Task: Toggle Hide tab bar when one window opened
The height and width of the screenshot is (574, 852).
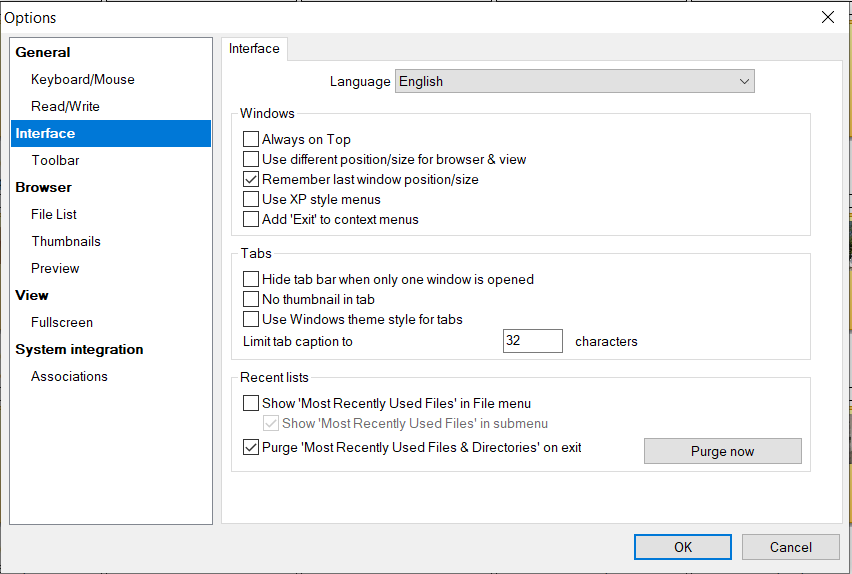Action: [251, 280]
